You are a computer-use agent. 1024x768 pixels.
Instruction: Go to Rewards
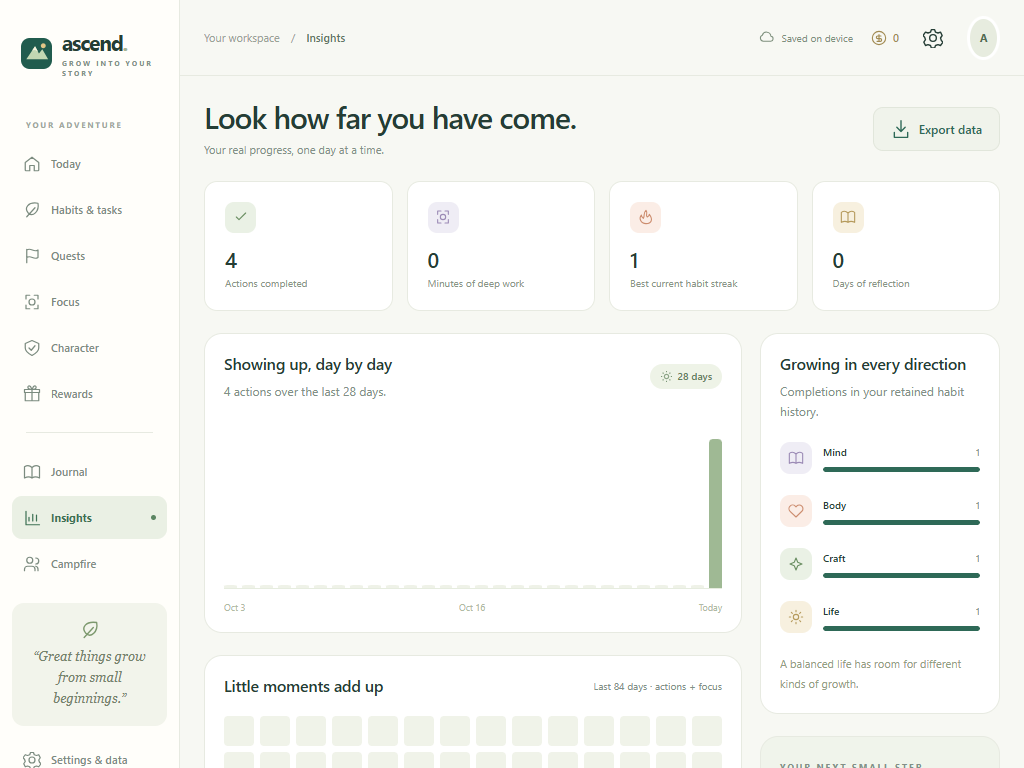point(89,394)
